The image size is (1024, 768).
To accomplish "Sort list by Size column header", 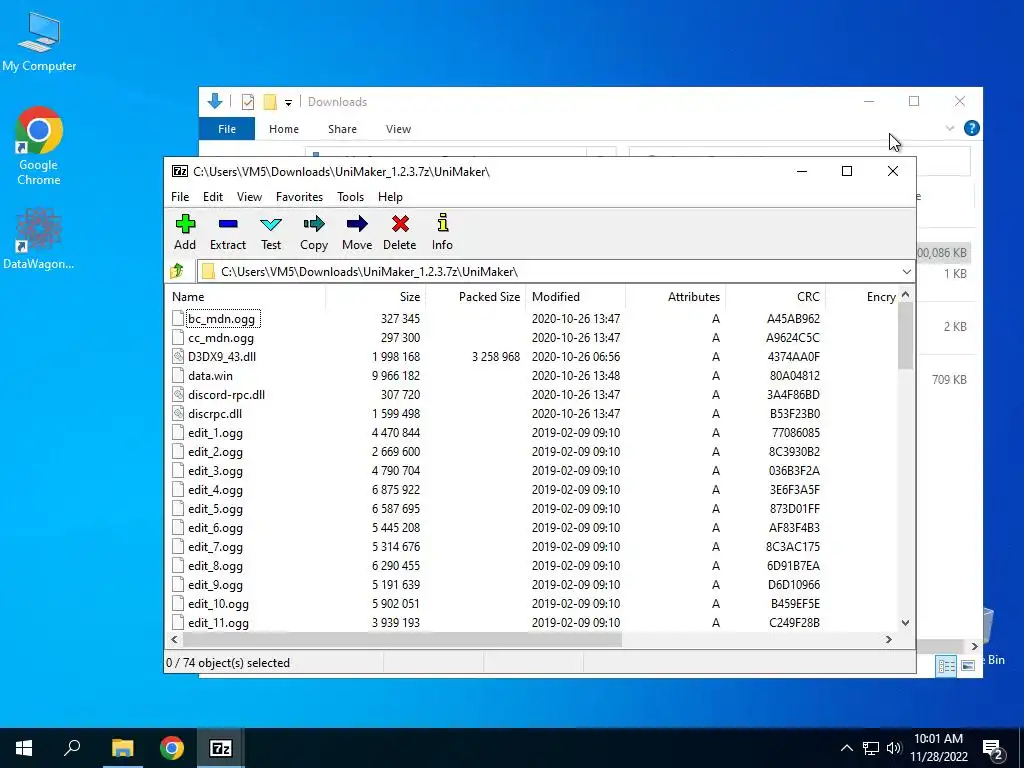I will point(376,296).
